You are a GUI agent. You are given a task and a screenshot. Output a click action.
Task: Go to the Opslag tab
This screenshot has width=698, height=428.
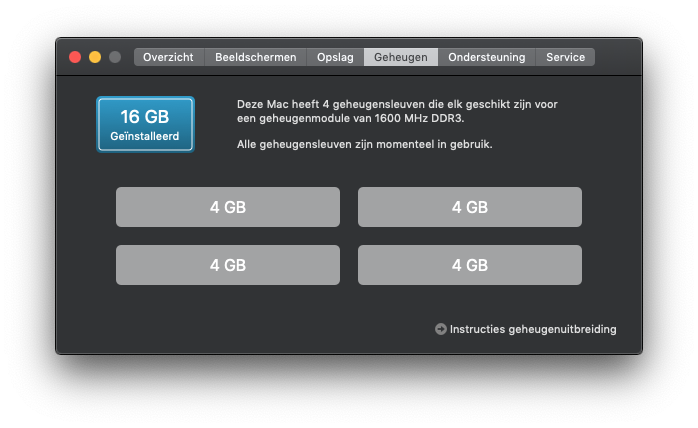point(335,57)
